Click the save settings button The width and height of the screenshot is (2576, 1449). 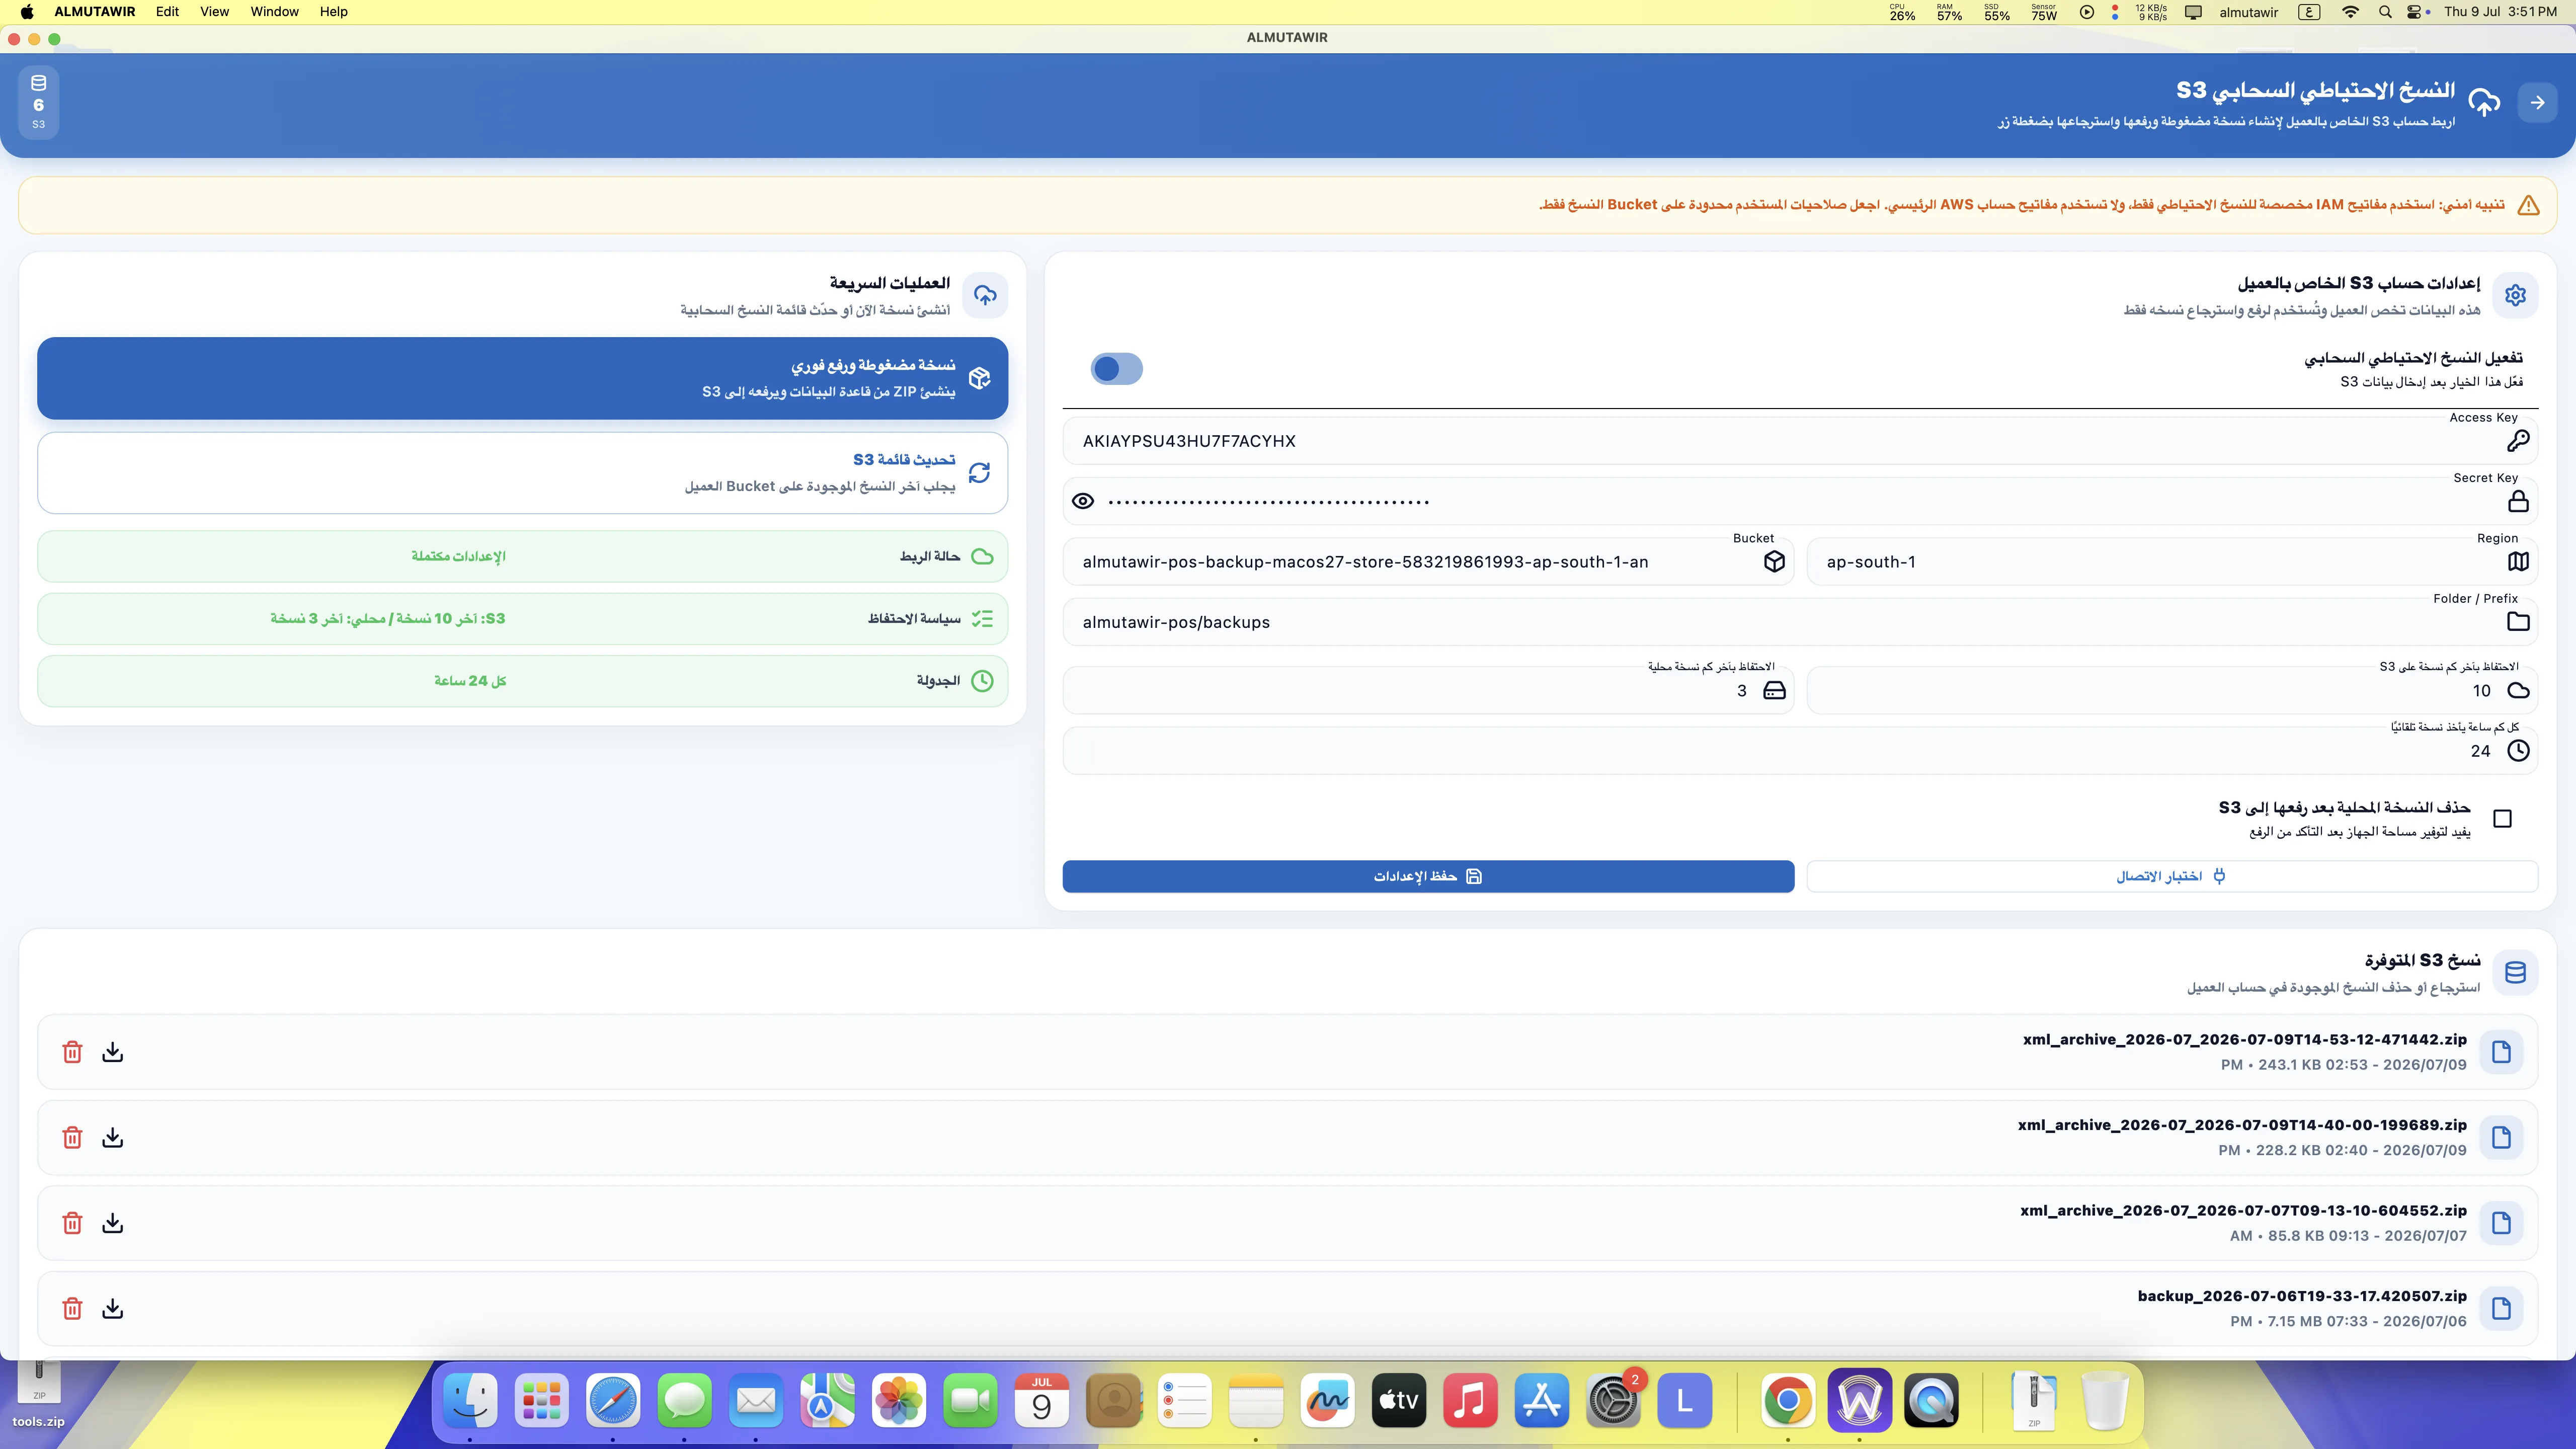pyautogui.click(x=1428, y=876)
